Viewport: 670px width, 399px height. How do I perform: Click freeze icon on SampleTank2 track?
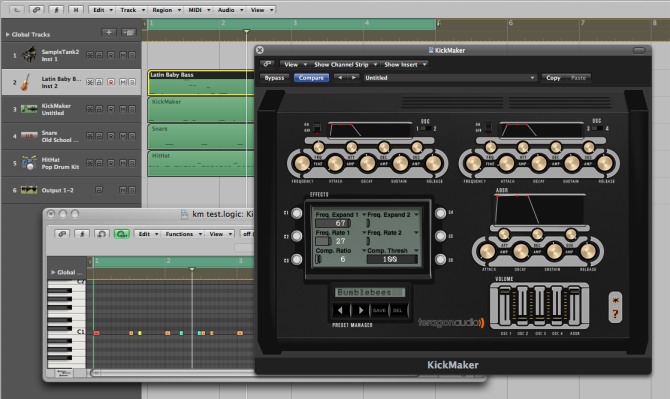point(90,55)
